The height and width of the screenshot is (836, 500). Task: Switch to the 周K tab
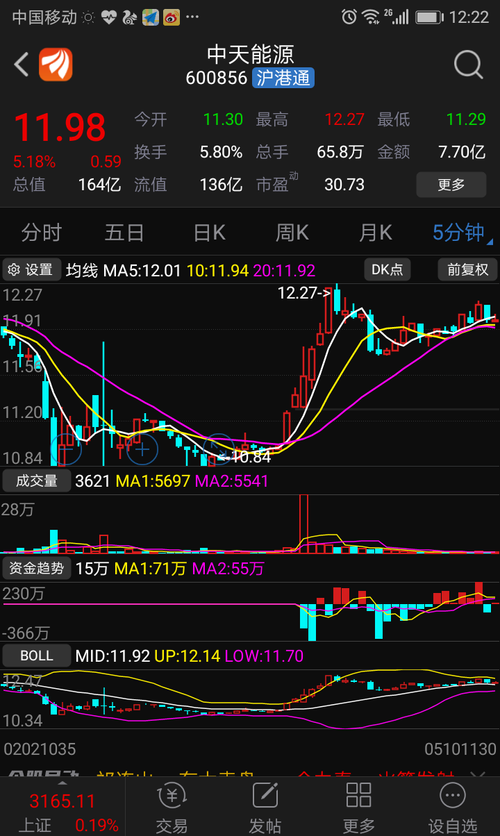click(292, 233)
